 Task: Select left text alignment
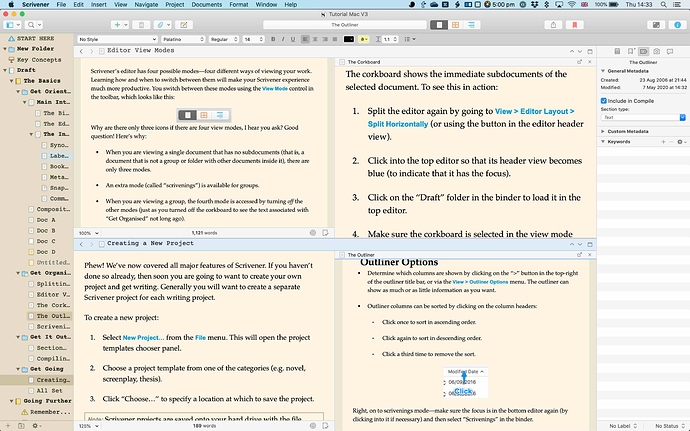pos(305,39)
